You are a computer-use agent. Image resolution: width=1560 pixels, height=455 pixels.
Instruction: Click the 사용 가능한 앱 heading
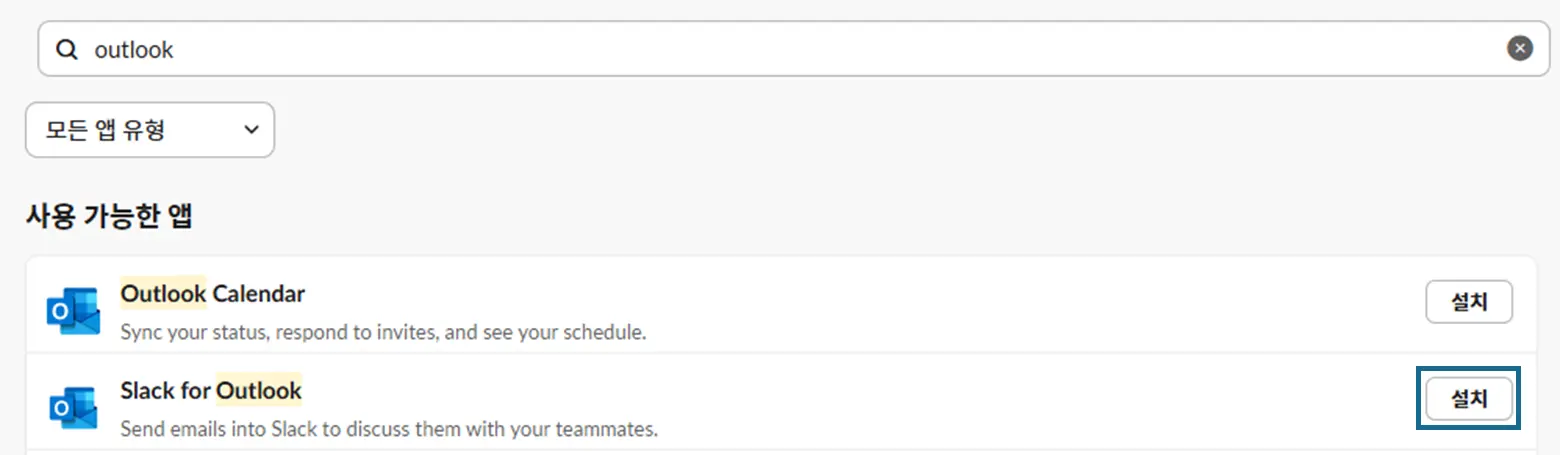109,216
